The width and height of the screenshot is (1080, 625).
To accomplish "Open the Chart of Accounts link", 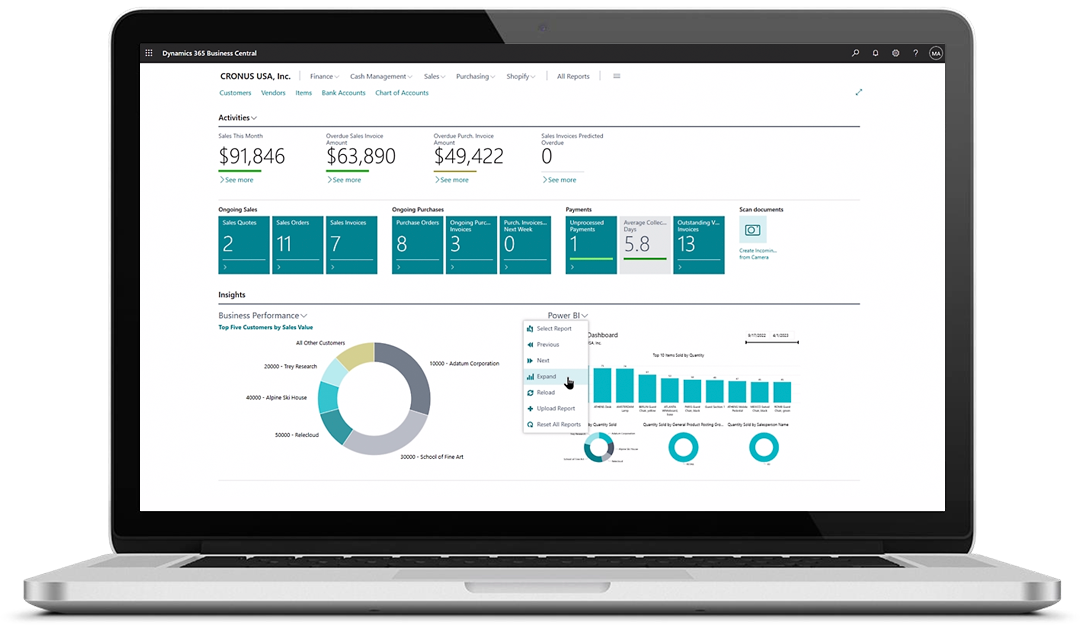I will (402, 93).
